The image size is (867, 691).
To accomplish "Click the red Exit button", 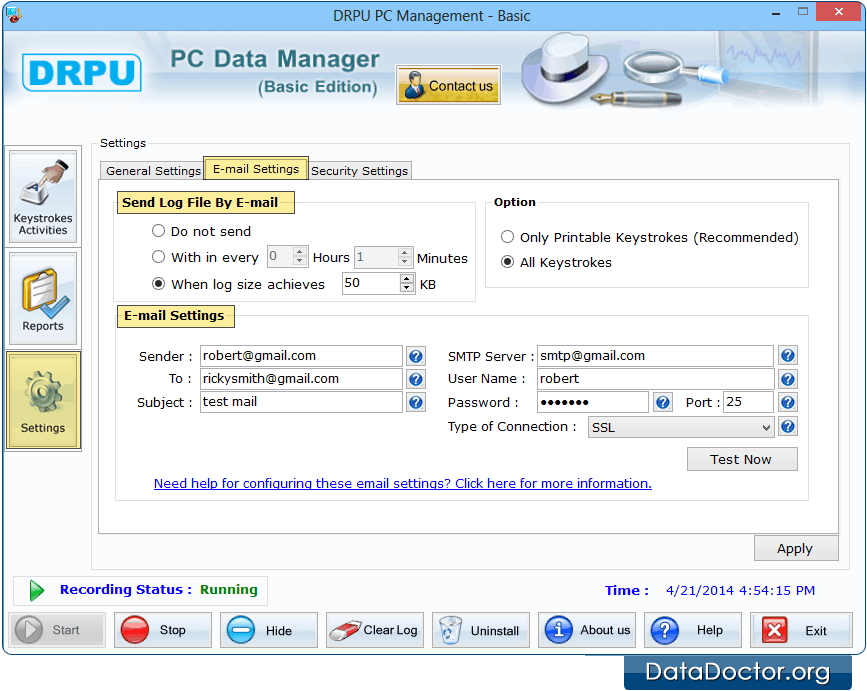I will tap(801, 630).
